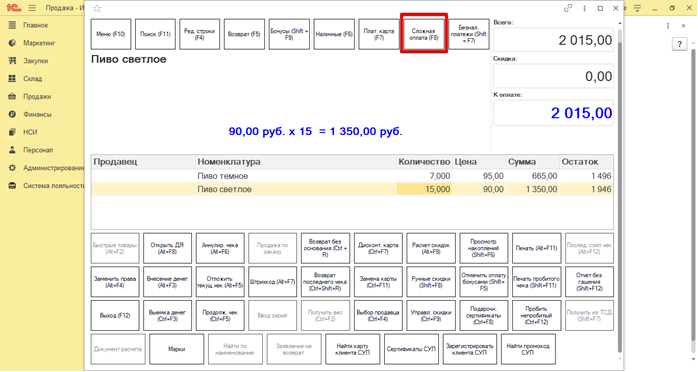
Task: Open the window's three-dot options menu
Action: click(584, 8)
